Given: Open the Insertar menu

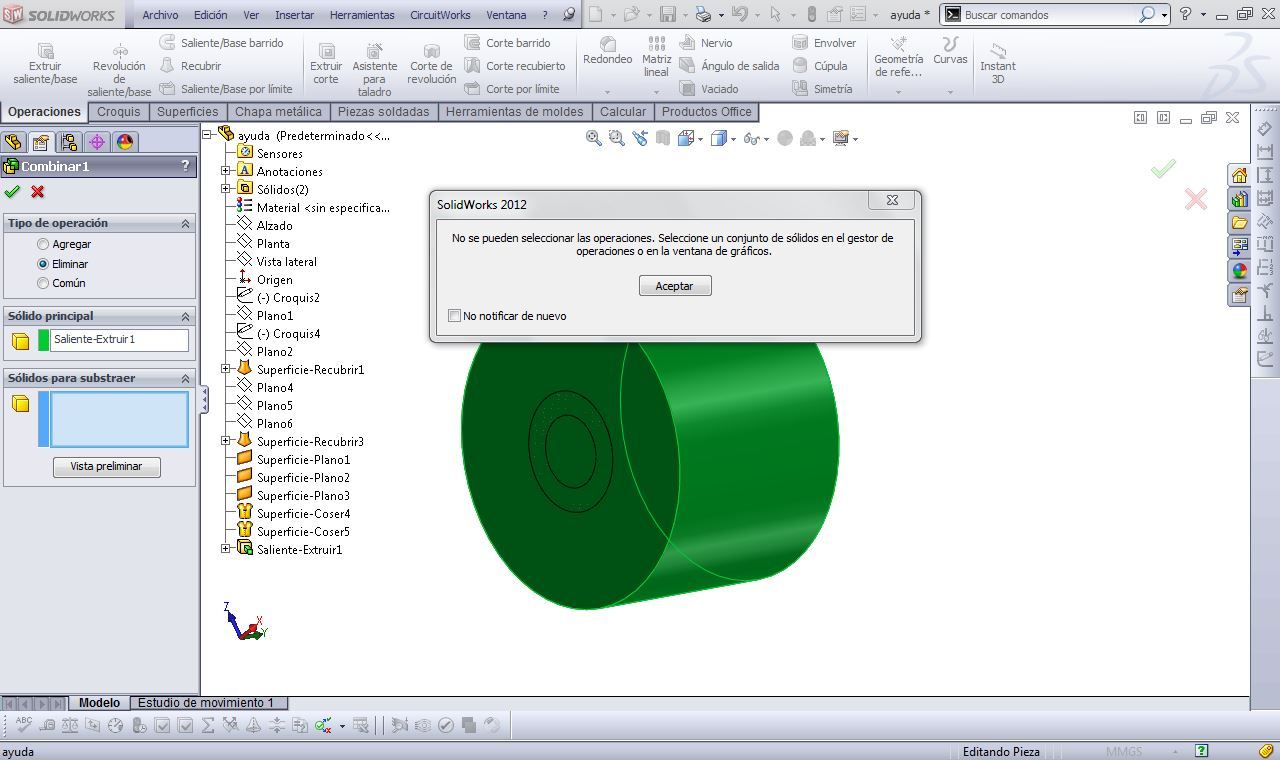Looking at the screenshot, I should tap(294, 15).
